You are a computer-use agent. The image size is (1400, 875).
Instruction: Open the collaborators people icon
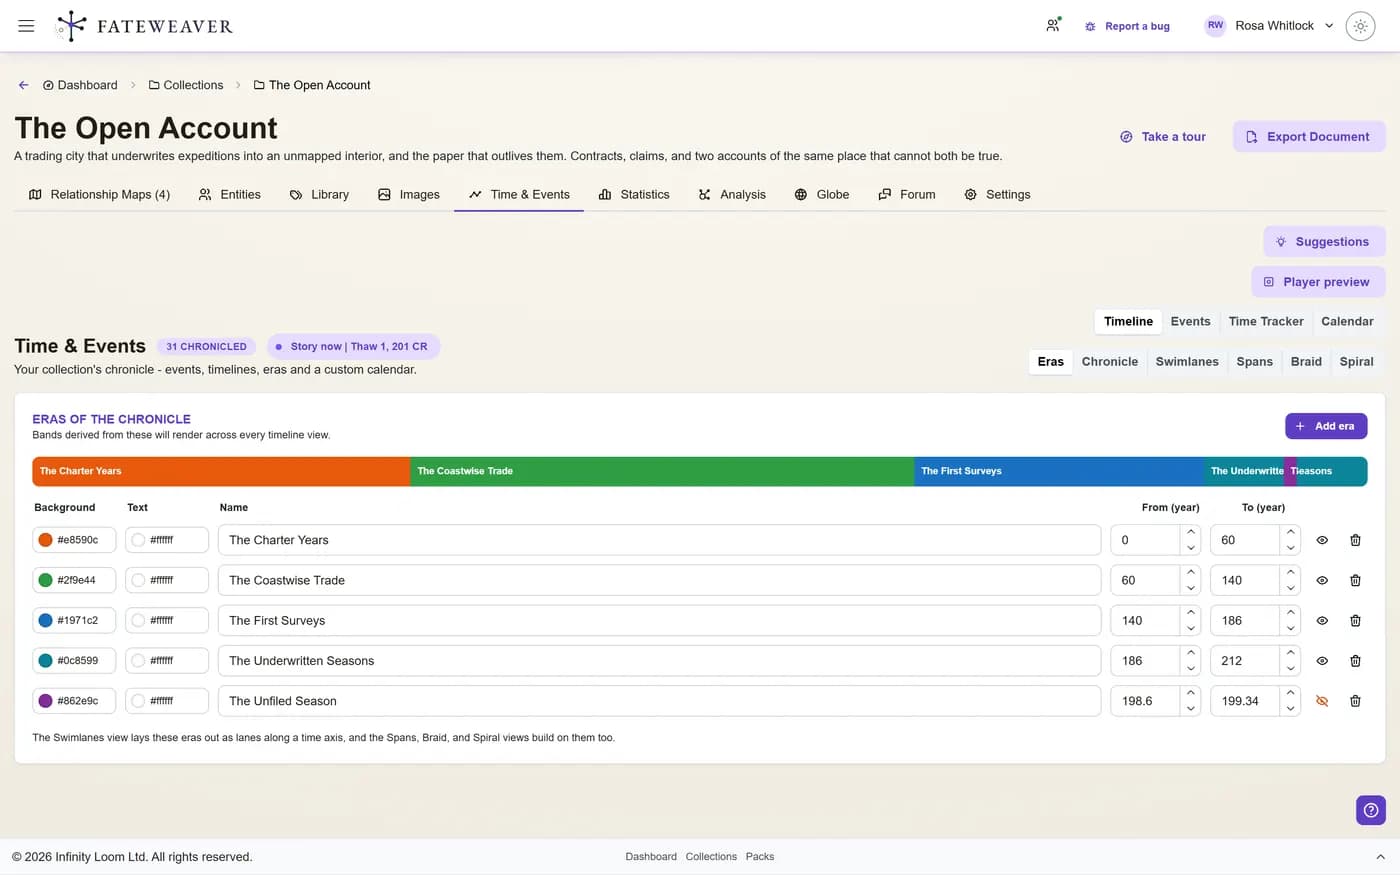pyautogui.click(x=1053, y=26)
